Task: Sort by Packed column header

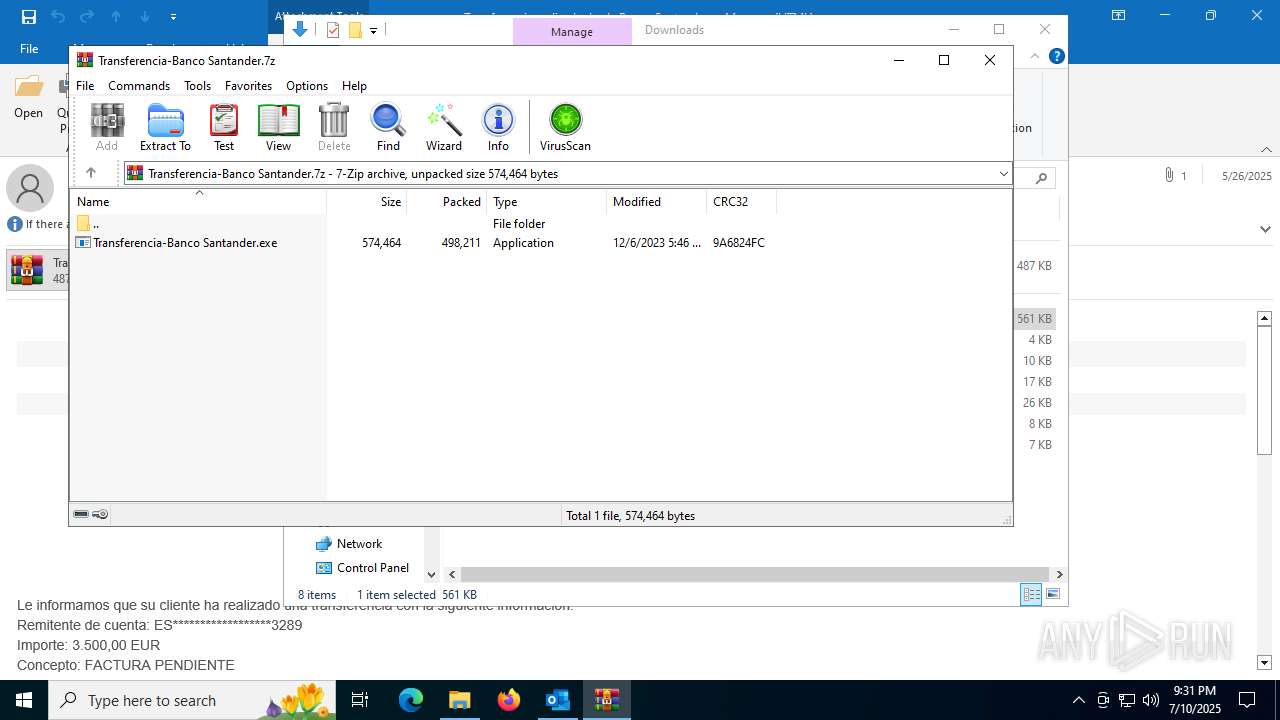Action: tap(446, 202)
